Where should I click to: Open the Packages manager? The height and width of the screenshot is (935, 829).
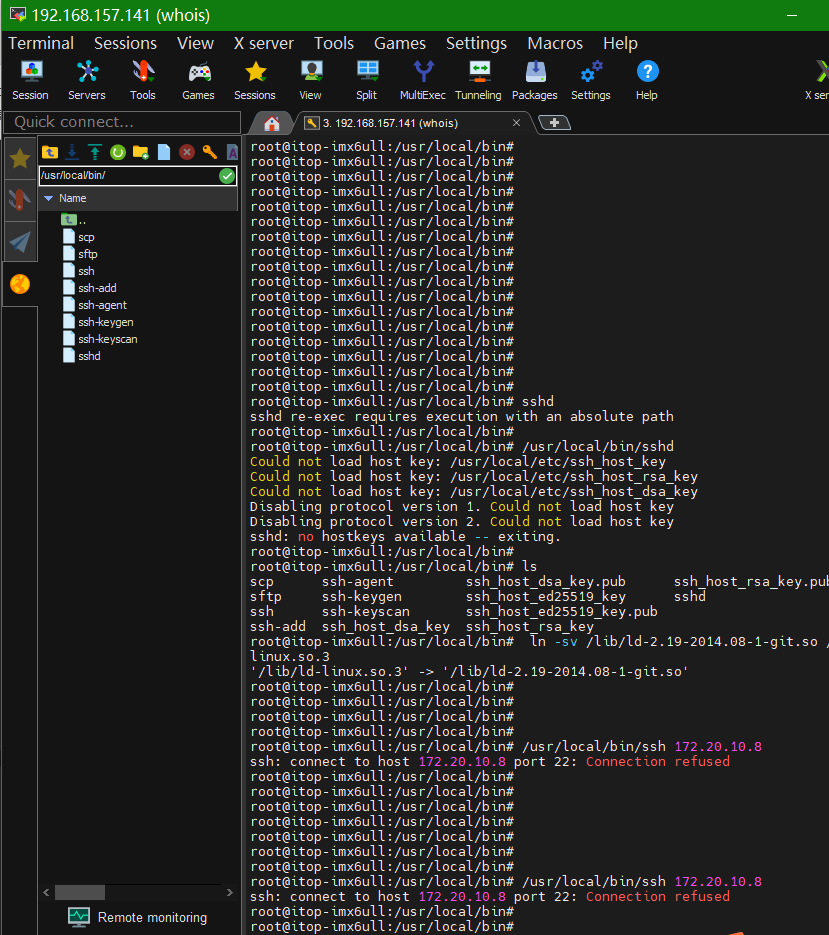click(534, 81)
